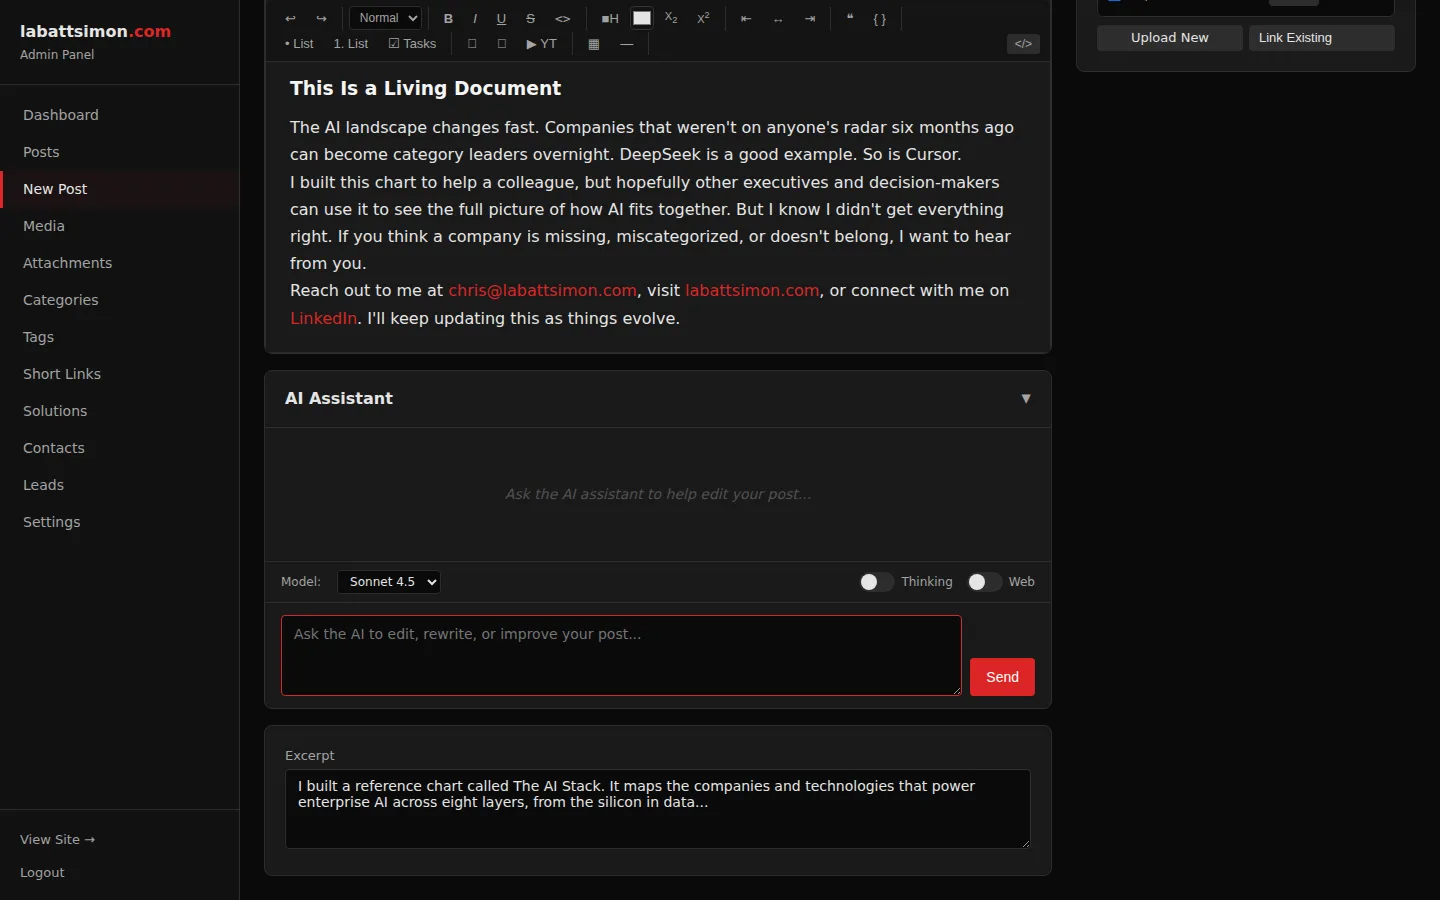
Task: Insert a YouTube video embed
Action: [x=541, y=44]
